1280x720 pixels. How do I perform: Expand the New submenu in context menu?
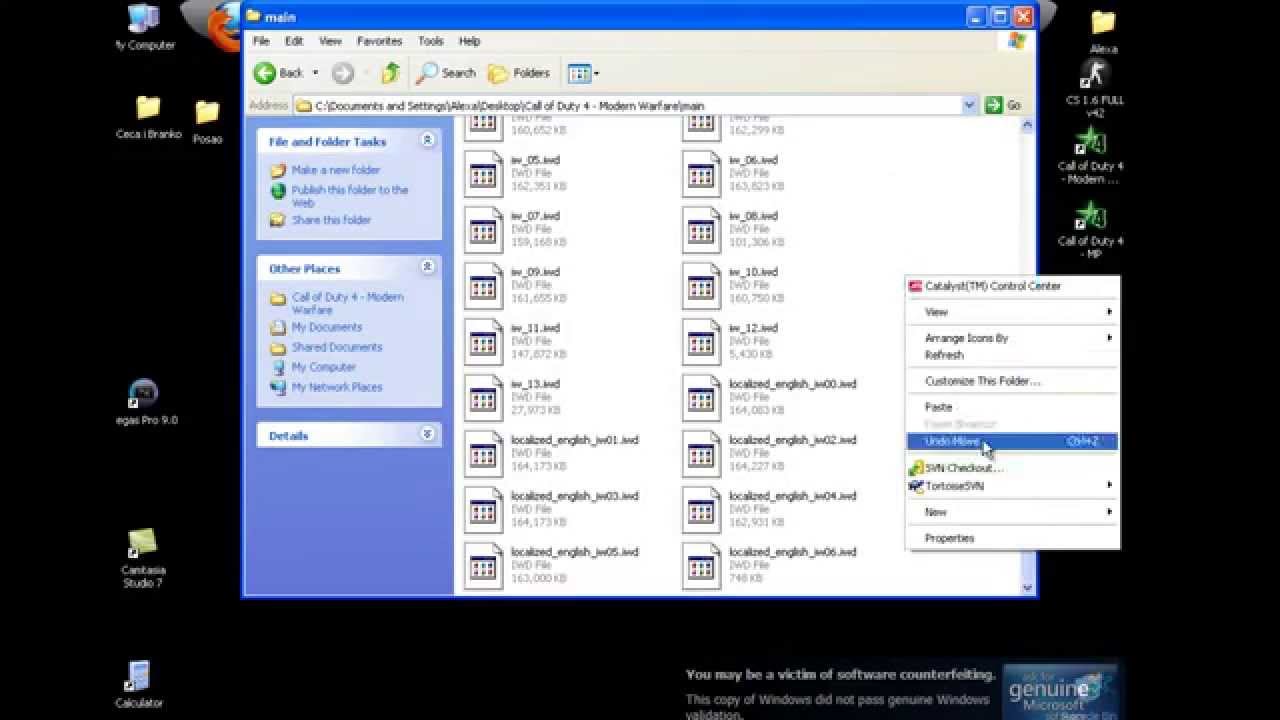[x=1012, y=512]
